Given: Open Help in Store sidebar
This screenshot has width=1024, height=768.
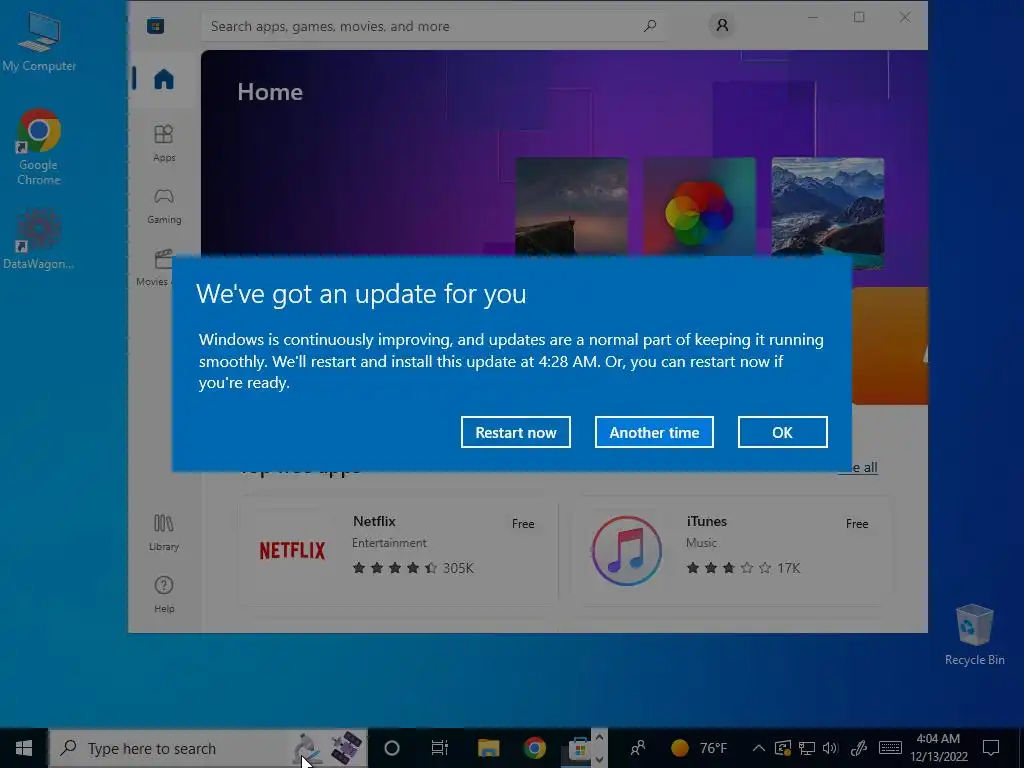Looking at the screenshot, I should pos(164,594).
